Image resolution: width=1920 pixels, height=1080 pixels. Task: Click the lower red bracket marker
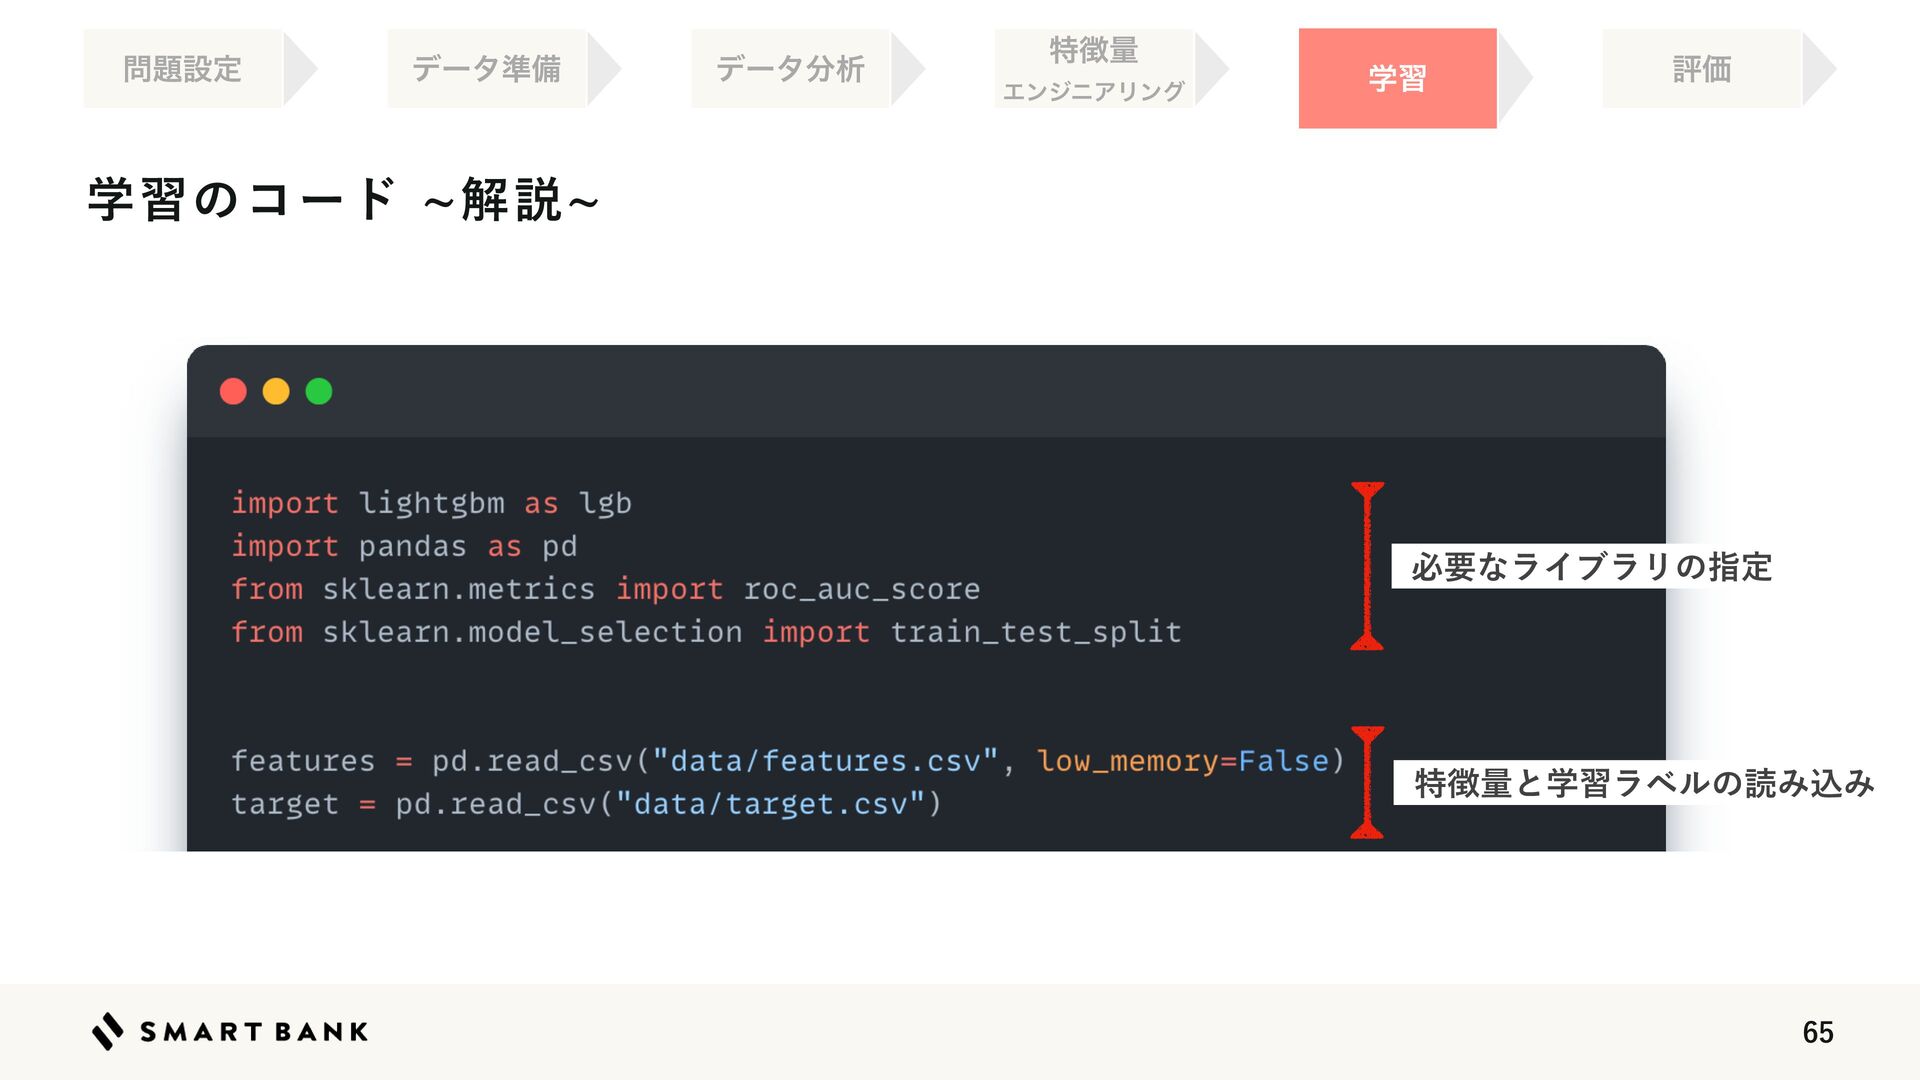(x=1367, y=782)
